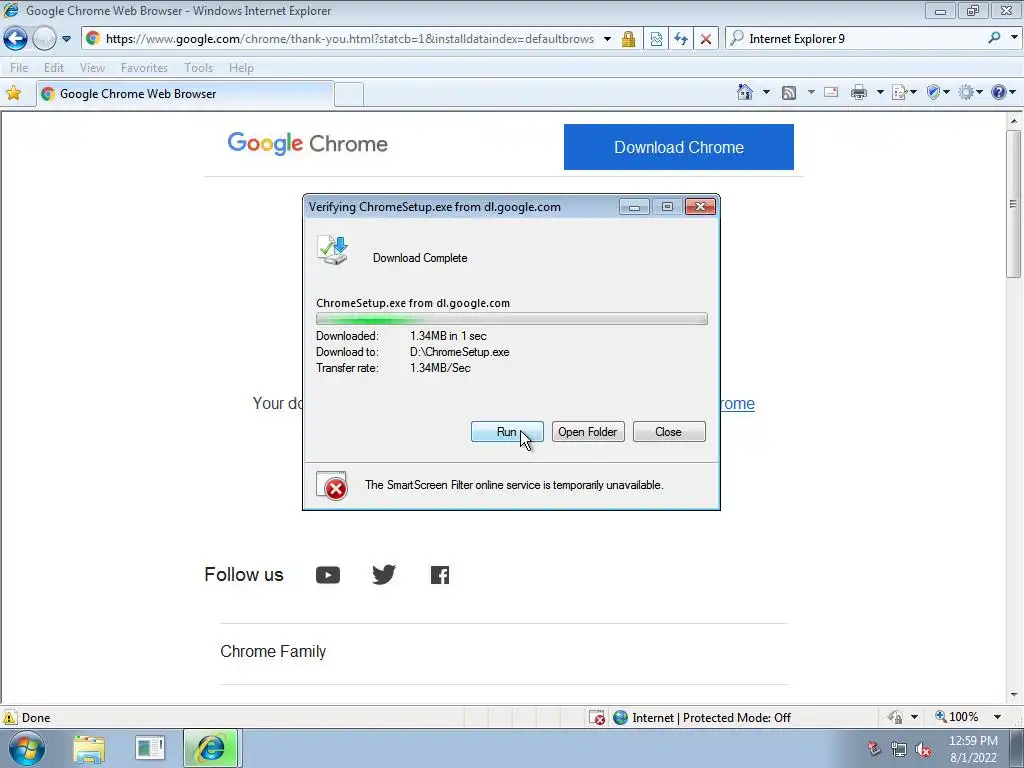Open the File menu
This screenshot has height=768, width=1024.
coord(19,68)
